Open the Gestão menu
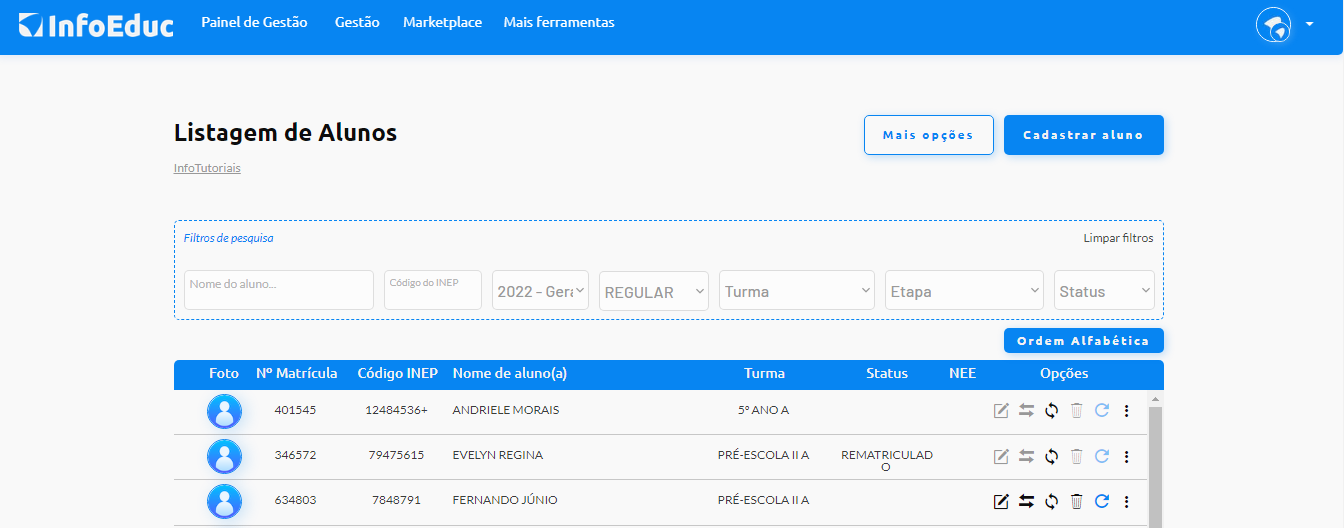 (x=357, y=22)
